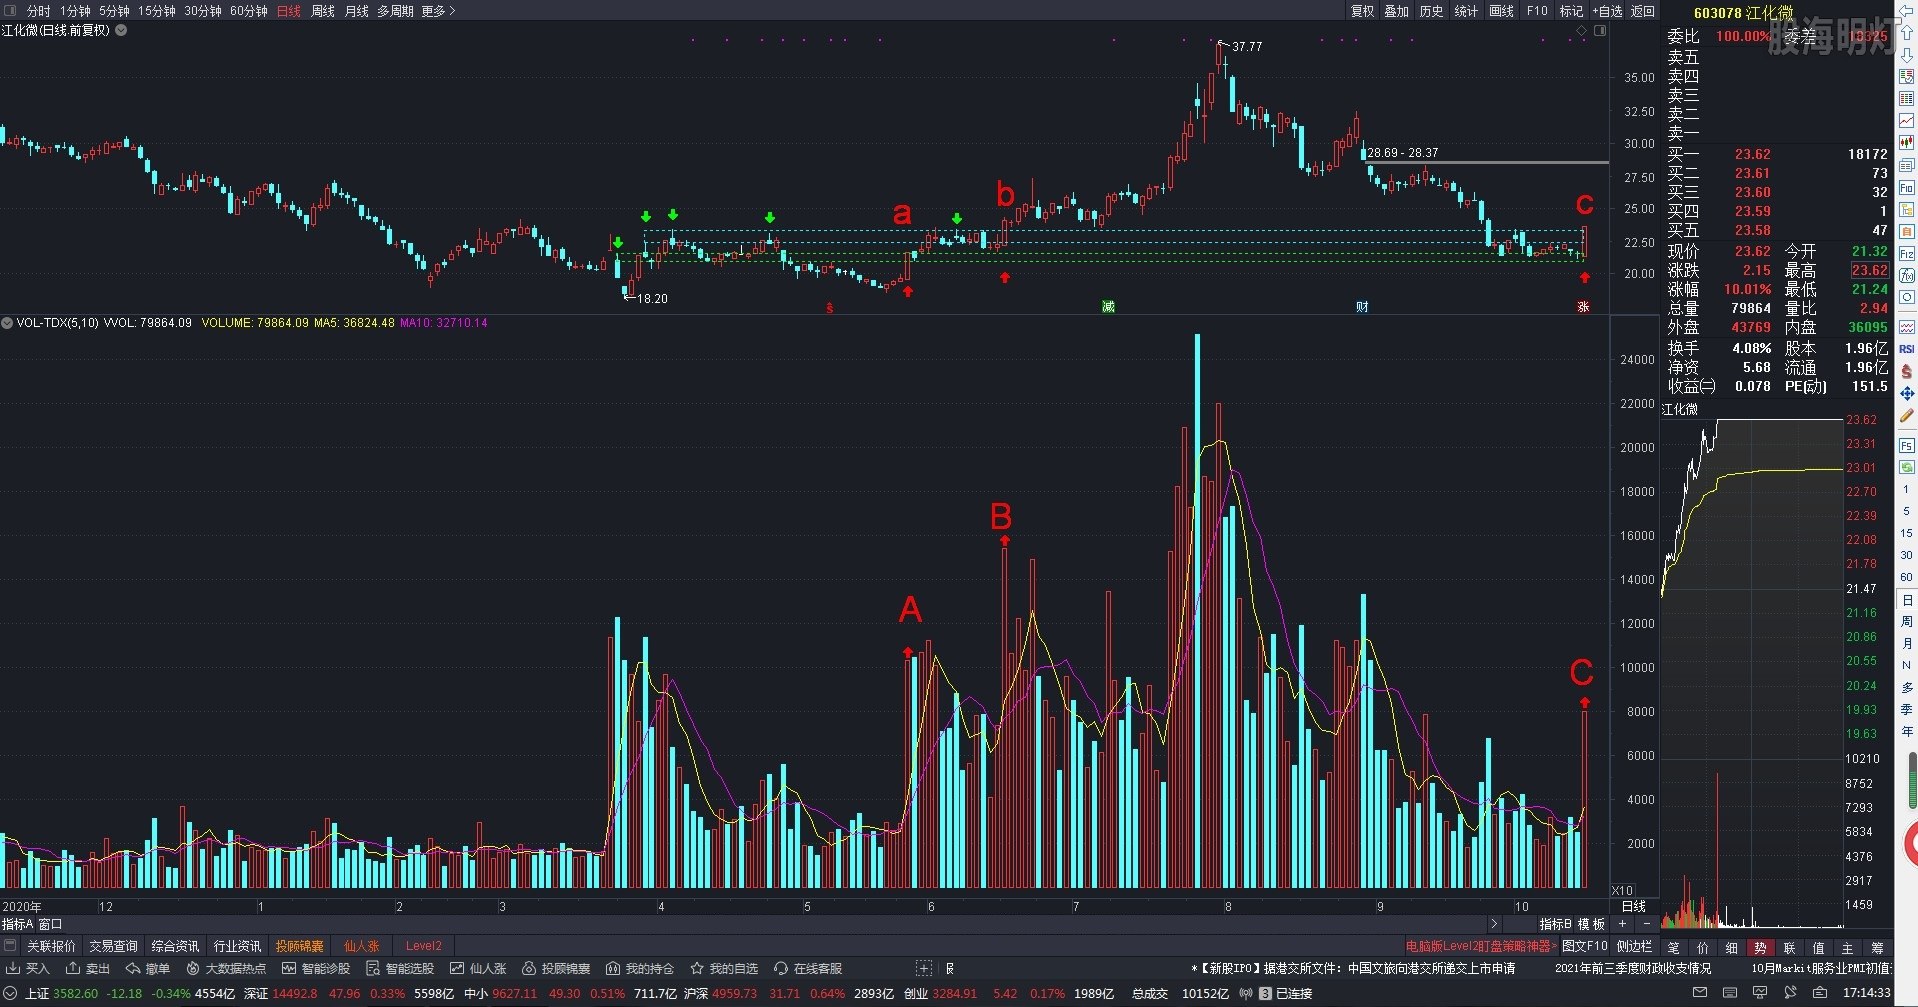1918x1007 pixels.
Task: Click the 画线 draw-line button
Action: pos(1501,11)
